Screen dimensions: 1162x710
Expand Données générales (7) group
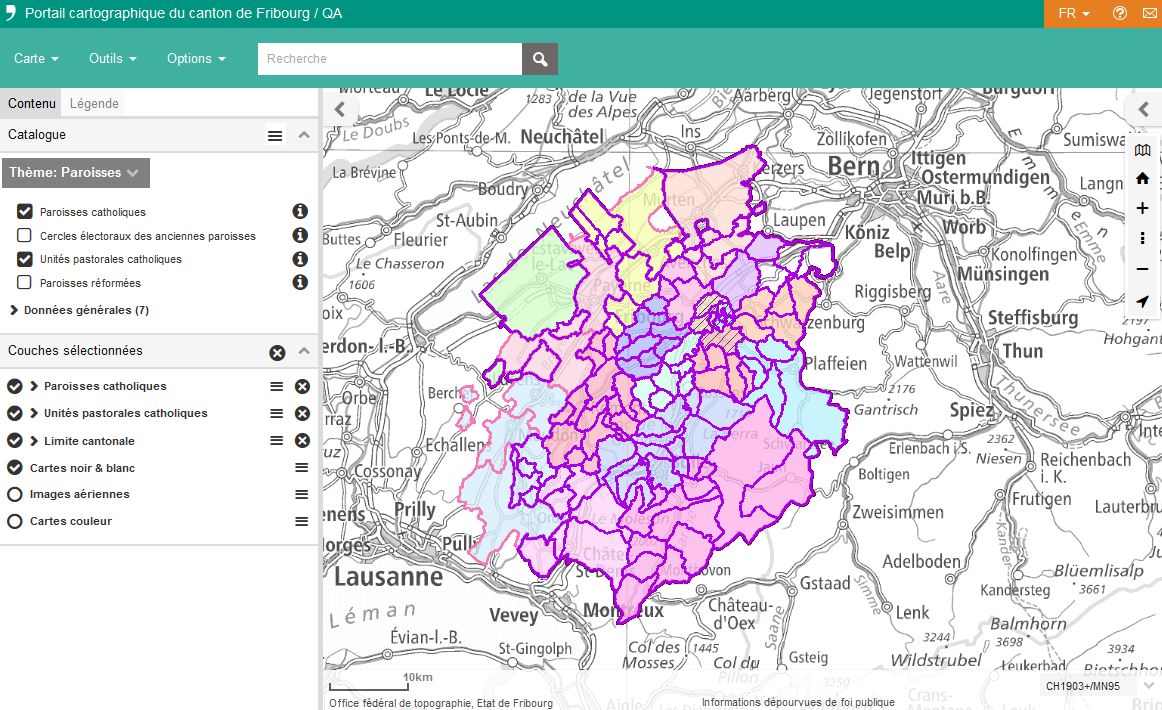[x=80, y=310]
